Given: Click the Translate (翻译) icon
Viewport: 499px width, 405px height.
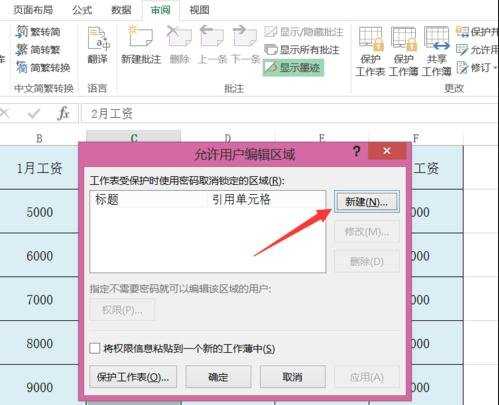Looking at the screenshot, I should pos(98,45).
